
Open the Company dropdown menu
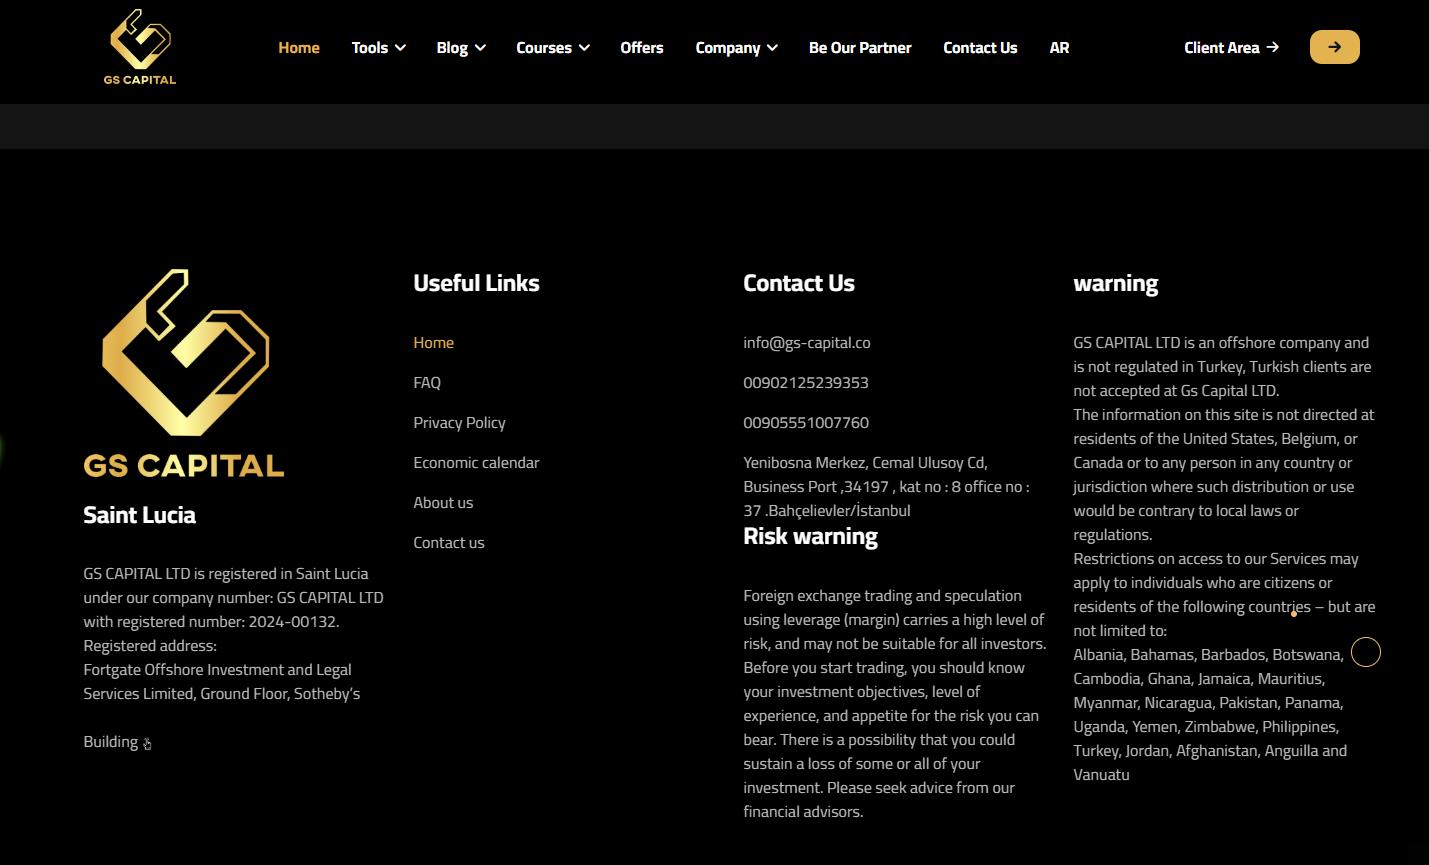pos(736,47)
